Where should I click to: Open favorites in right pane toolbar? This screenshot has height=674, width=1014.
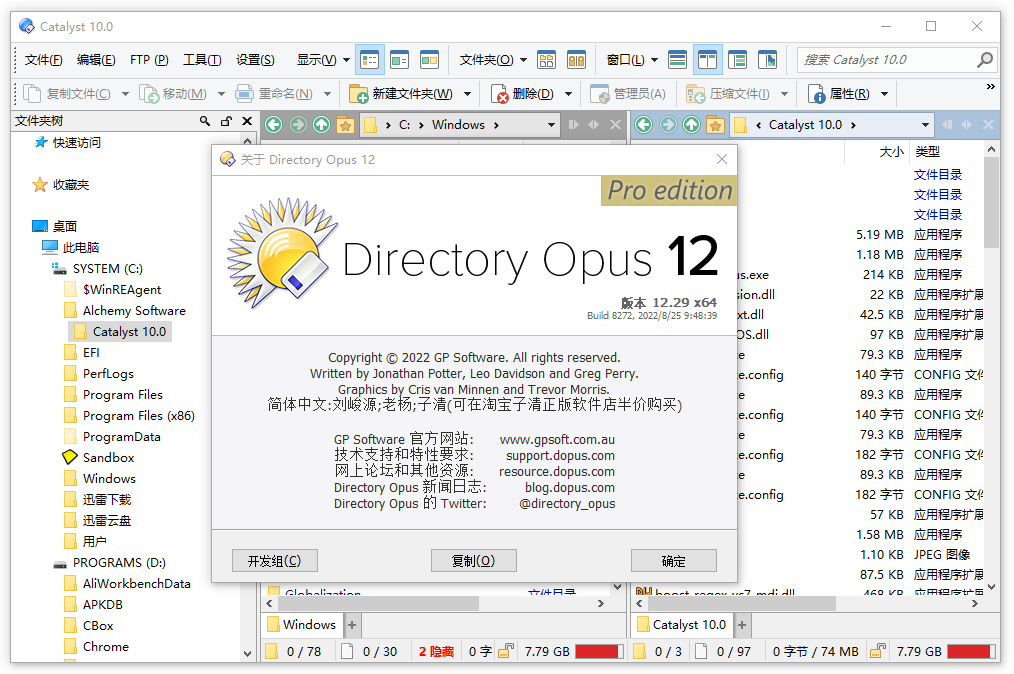(715, 124)
